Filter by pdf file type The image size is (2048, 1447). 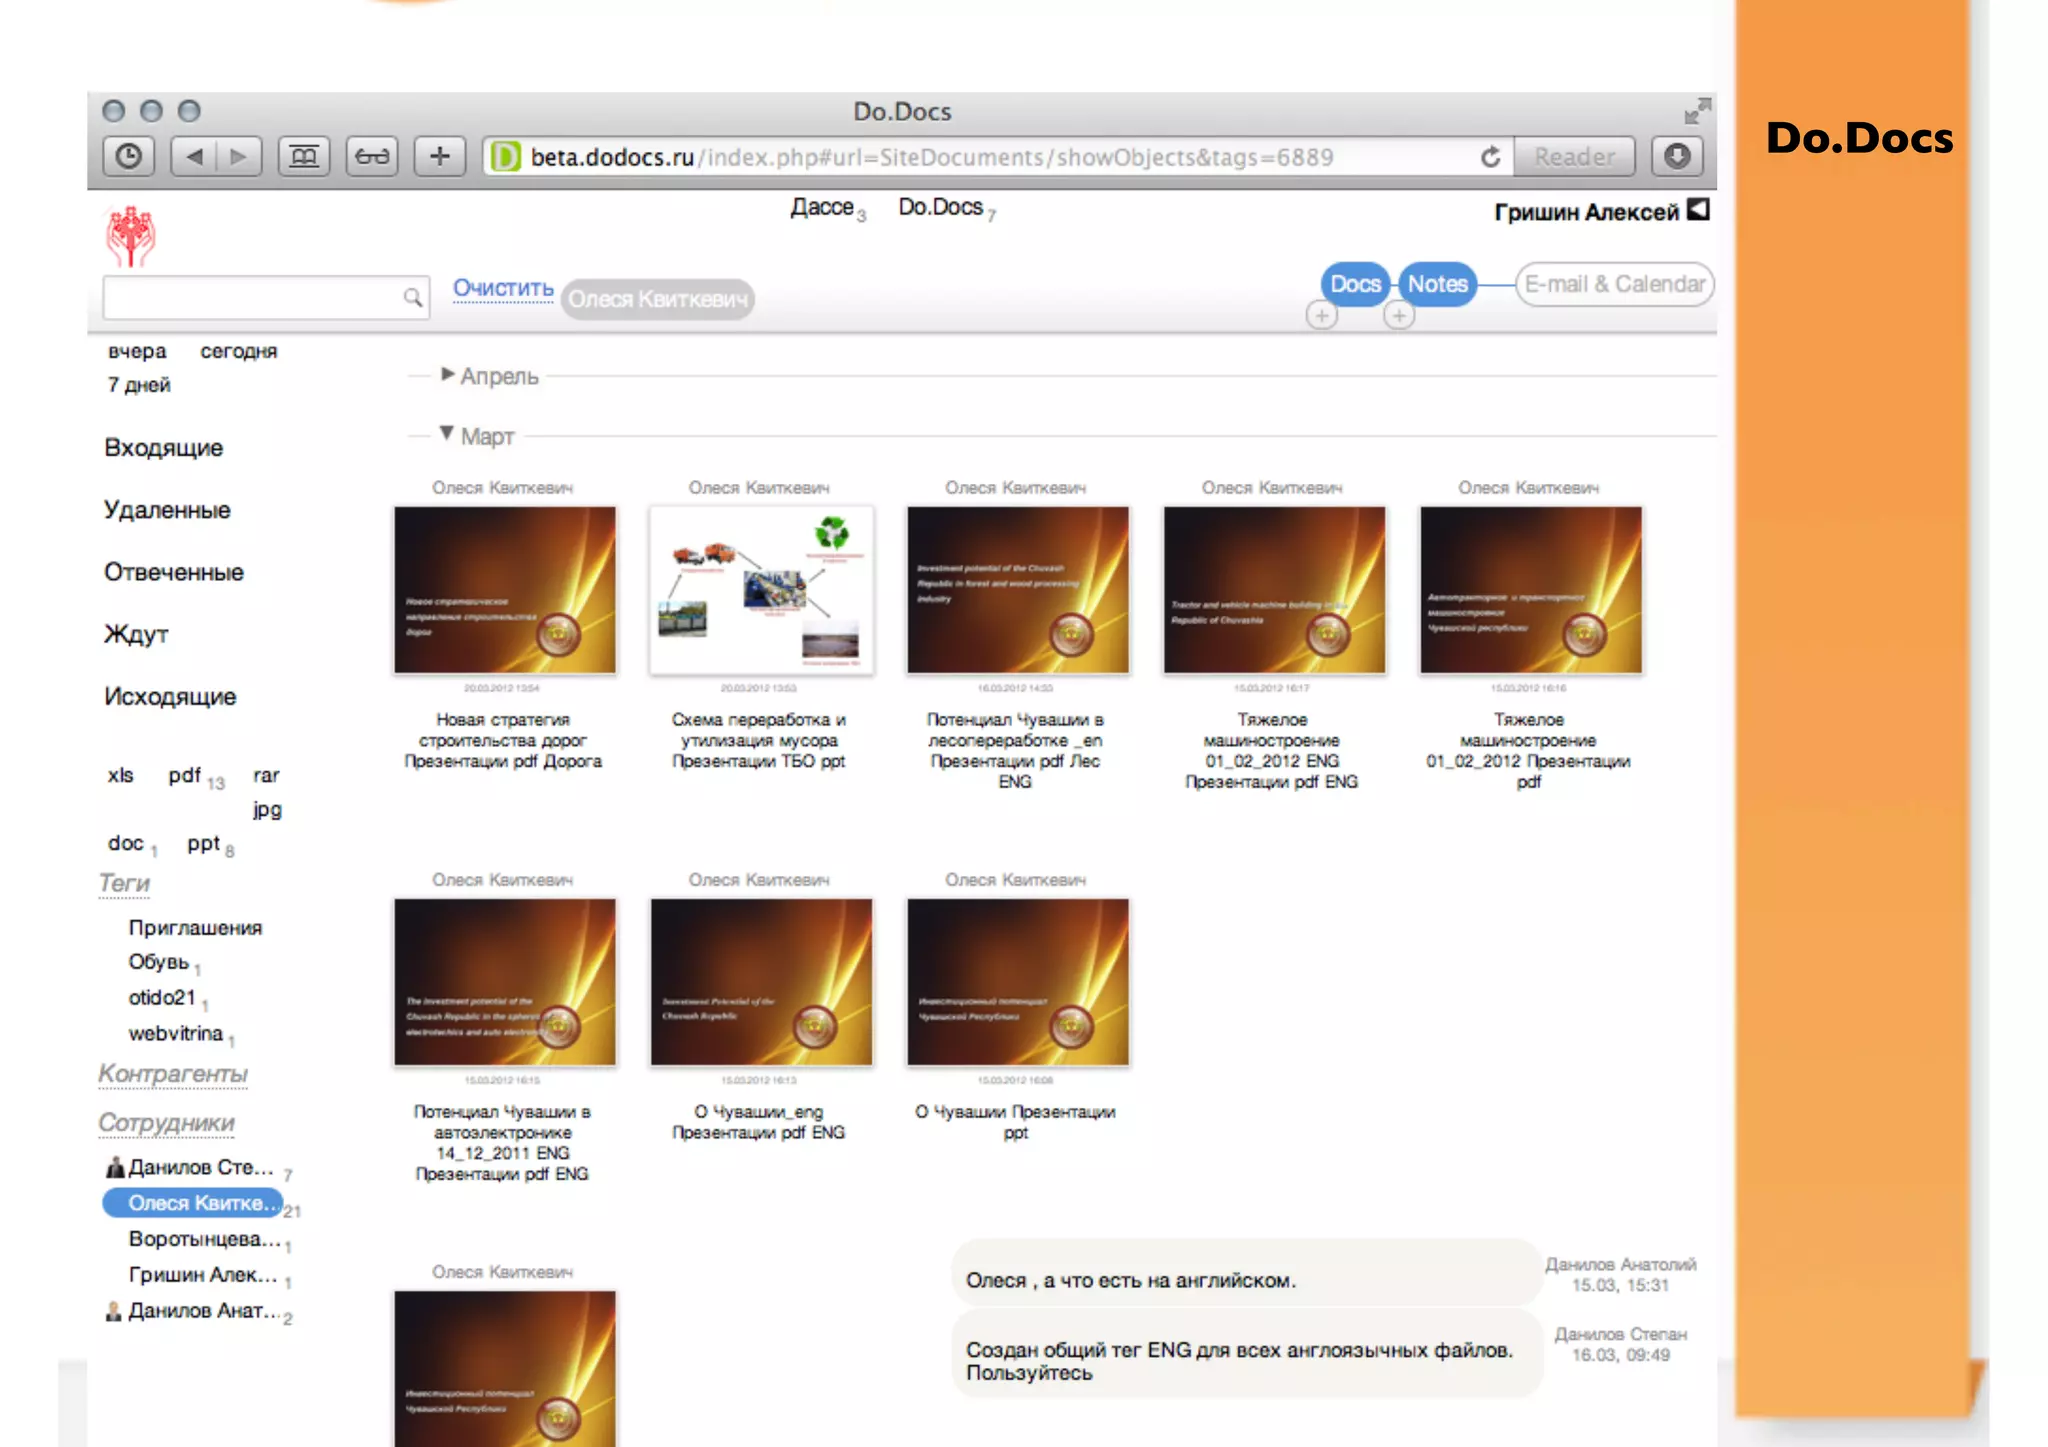pos(185,775)
